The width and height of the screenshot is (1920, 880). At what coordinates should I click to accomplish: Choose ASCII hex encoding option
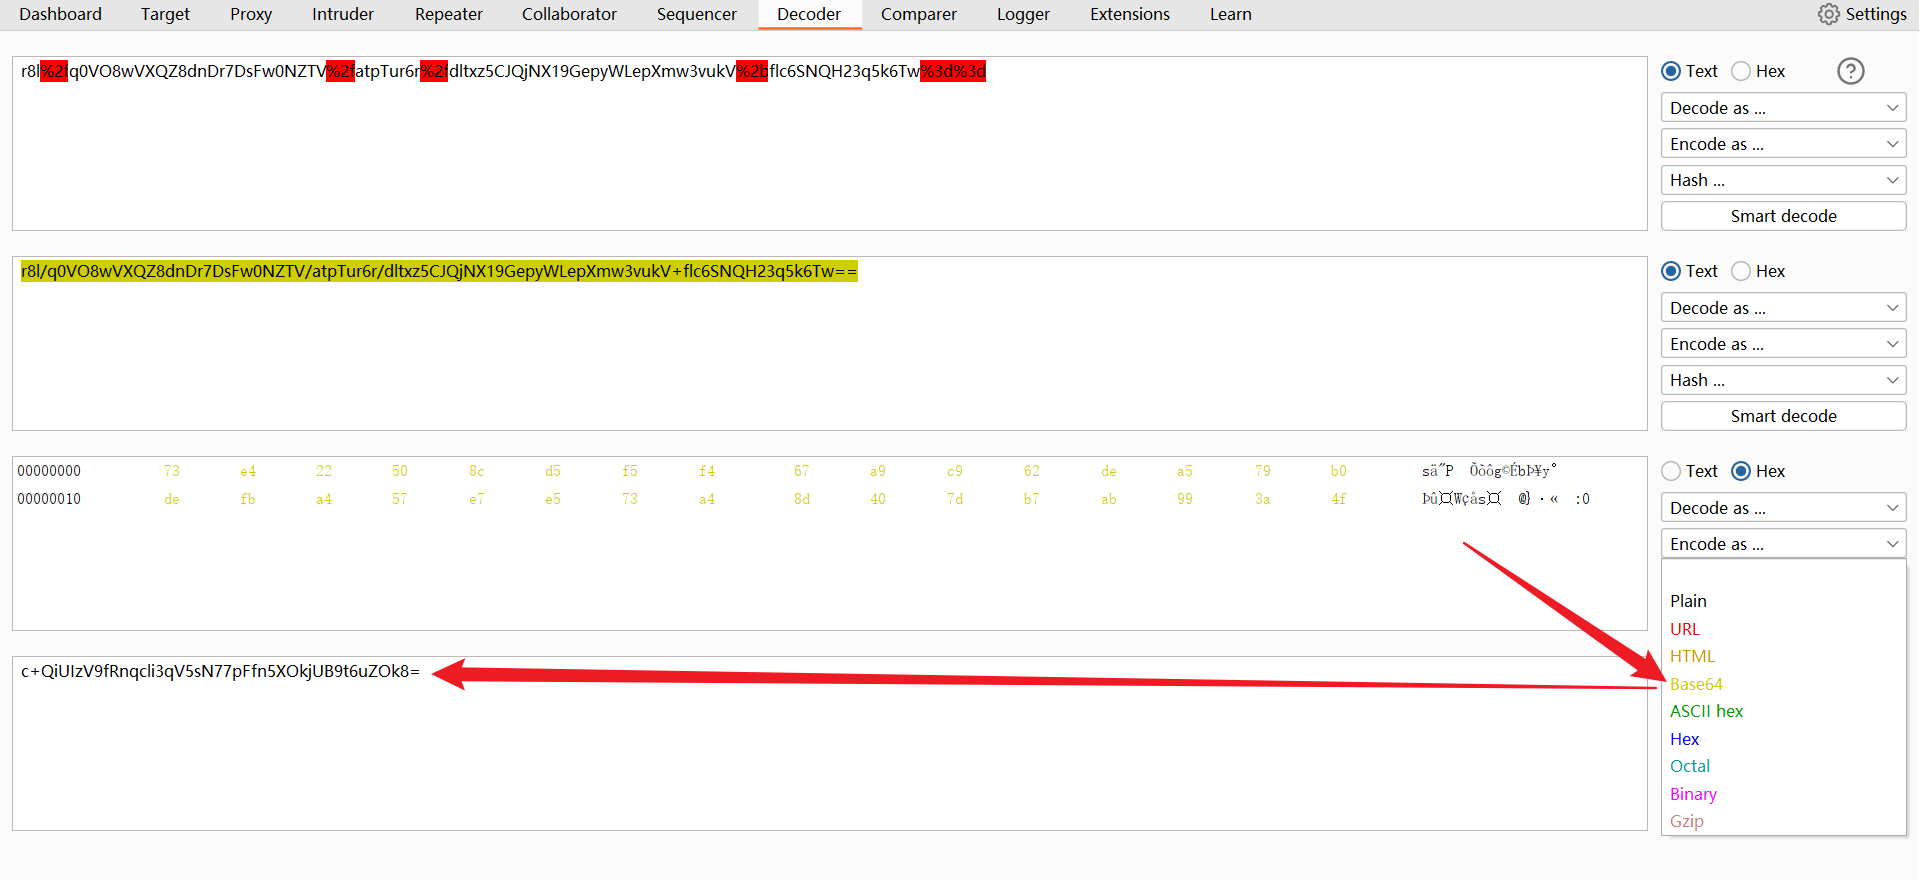pos(1706,711)
